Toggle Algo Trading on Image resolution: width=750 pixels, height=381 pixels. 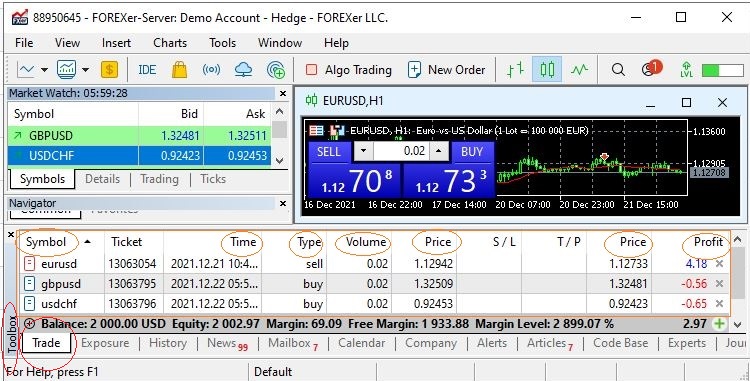tap(349, 70)
